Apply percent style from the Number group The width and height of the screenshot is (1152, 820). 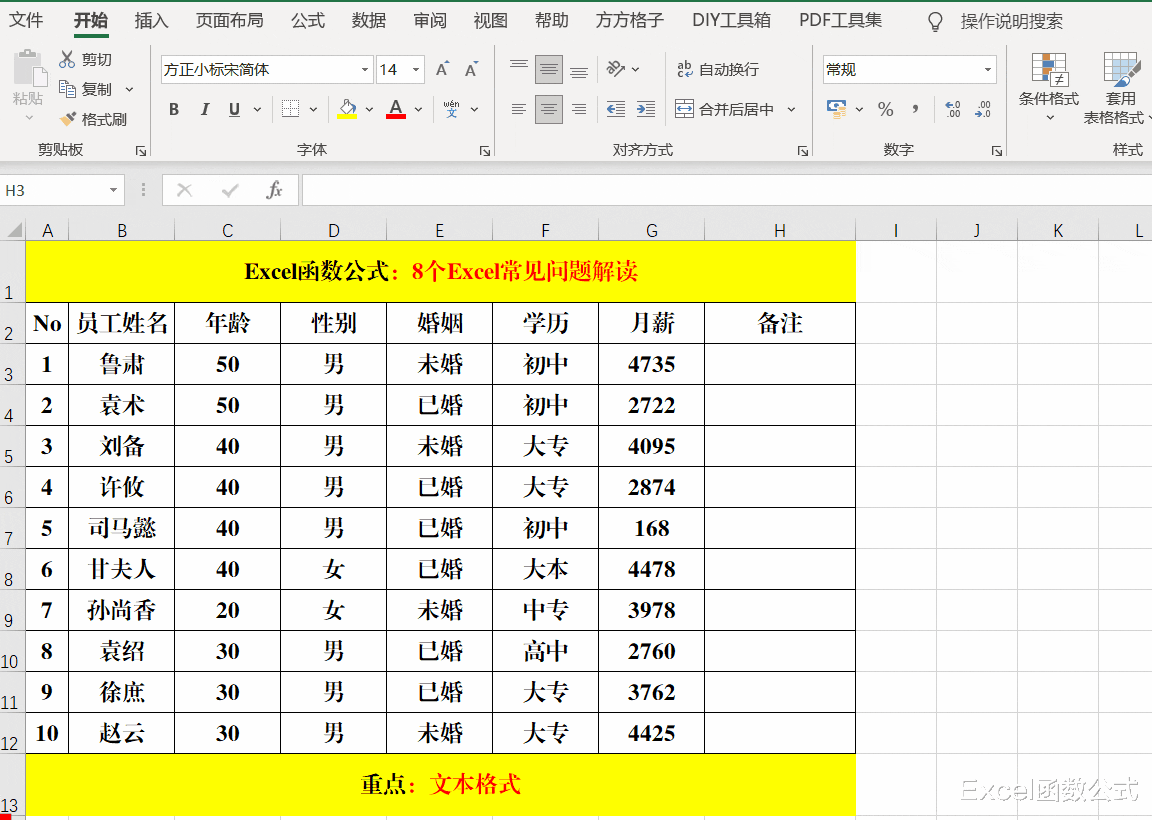(885, 109)
